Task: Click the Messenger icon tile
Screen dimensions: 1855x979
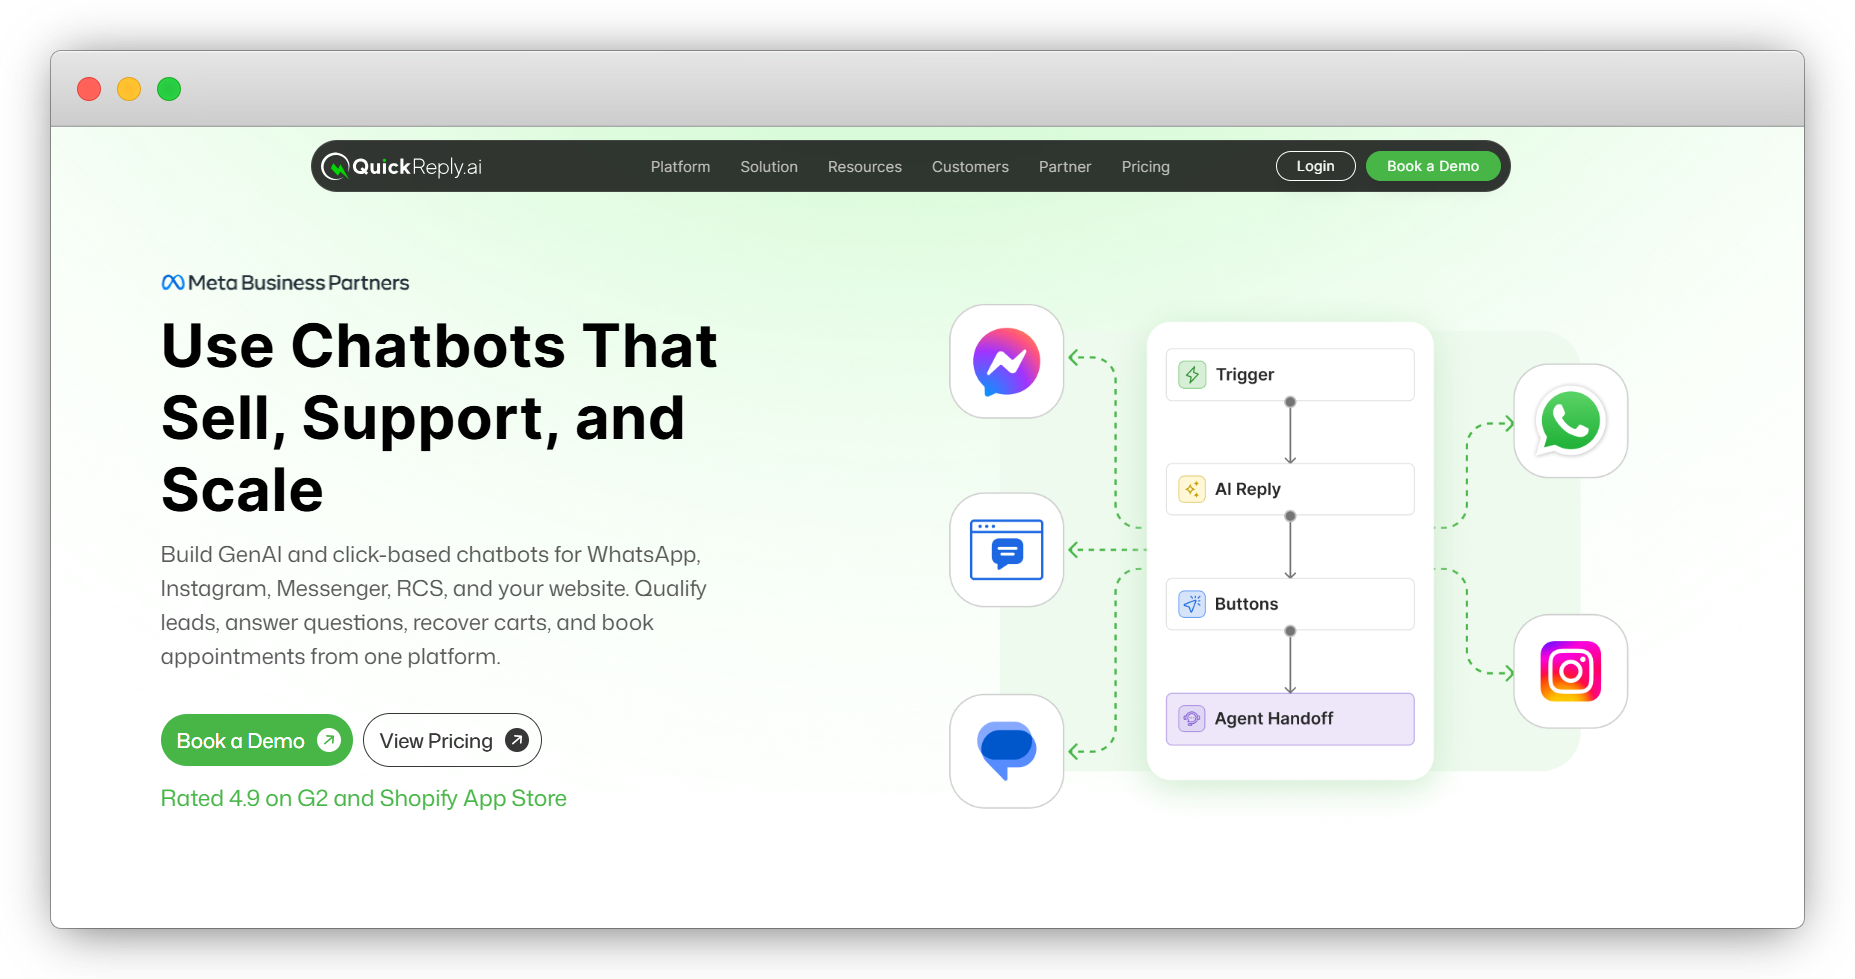Action: click(1006, 361)
